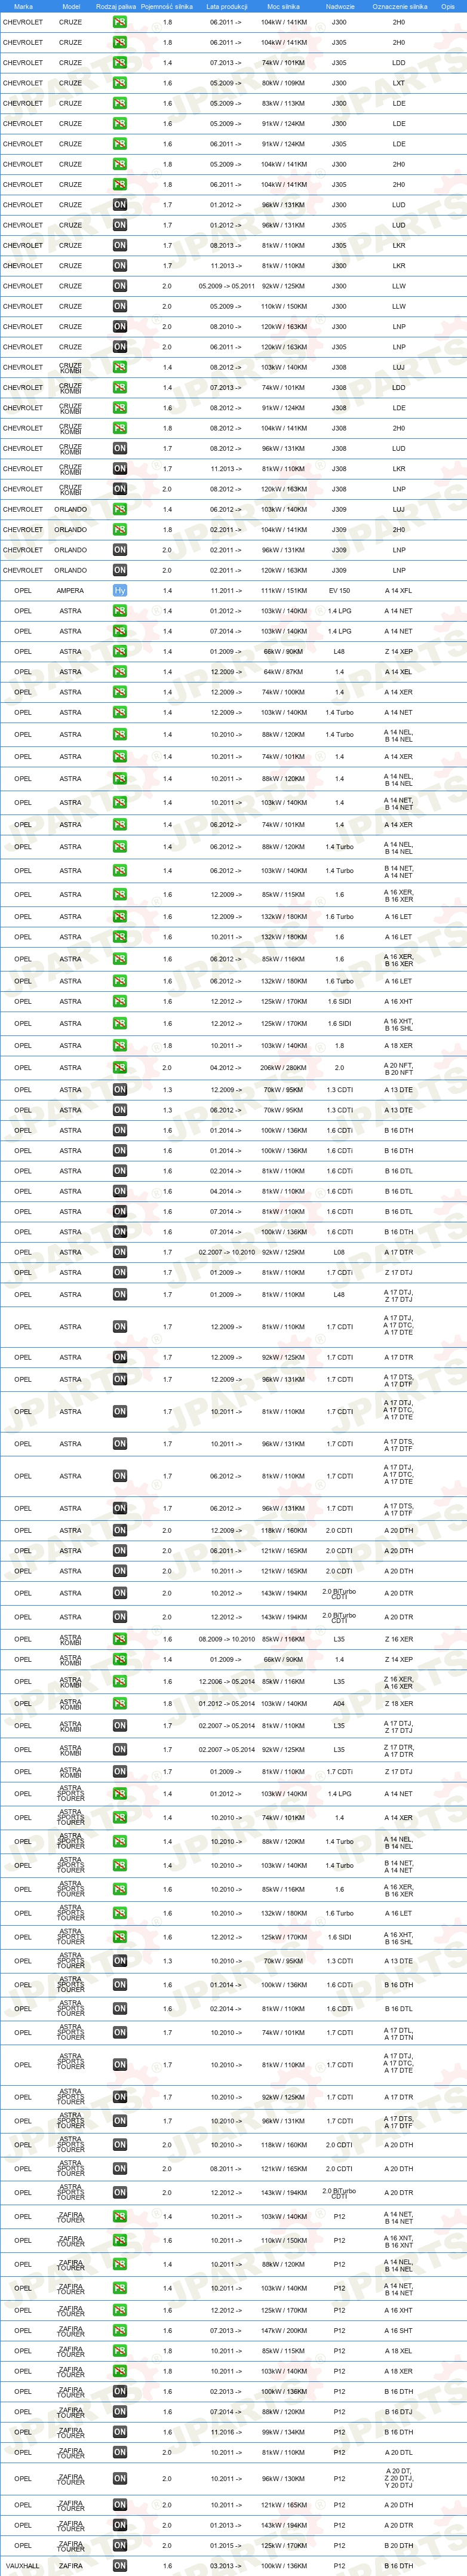The height and width of the screenshot is (2576, 467).
Task: Sort by the Marka column header
Action: pos(23,6)
